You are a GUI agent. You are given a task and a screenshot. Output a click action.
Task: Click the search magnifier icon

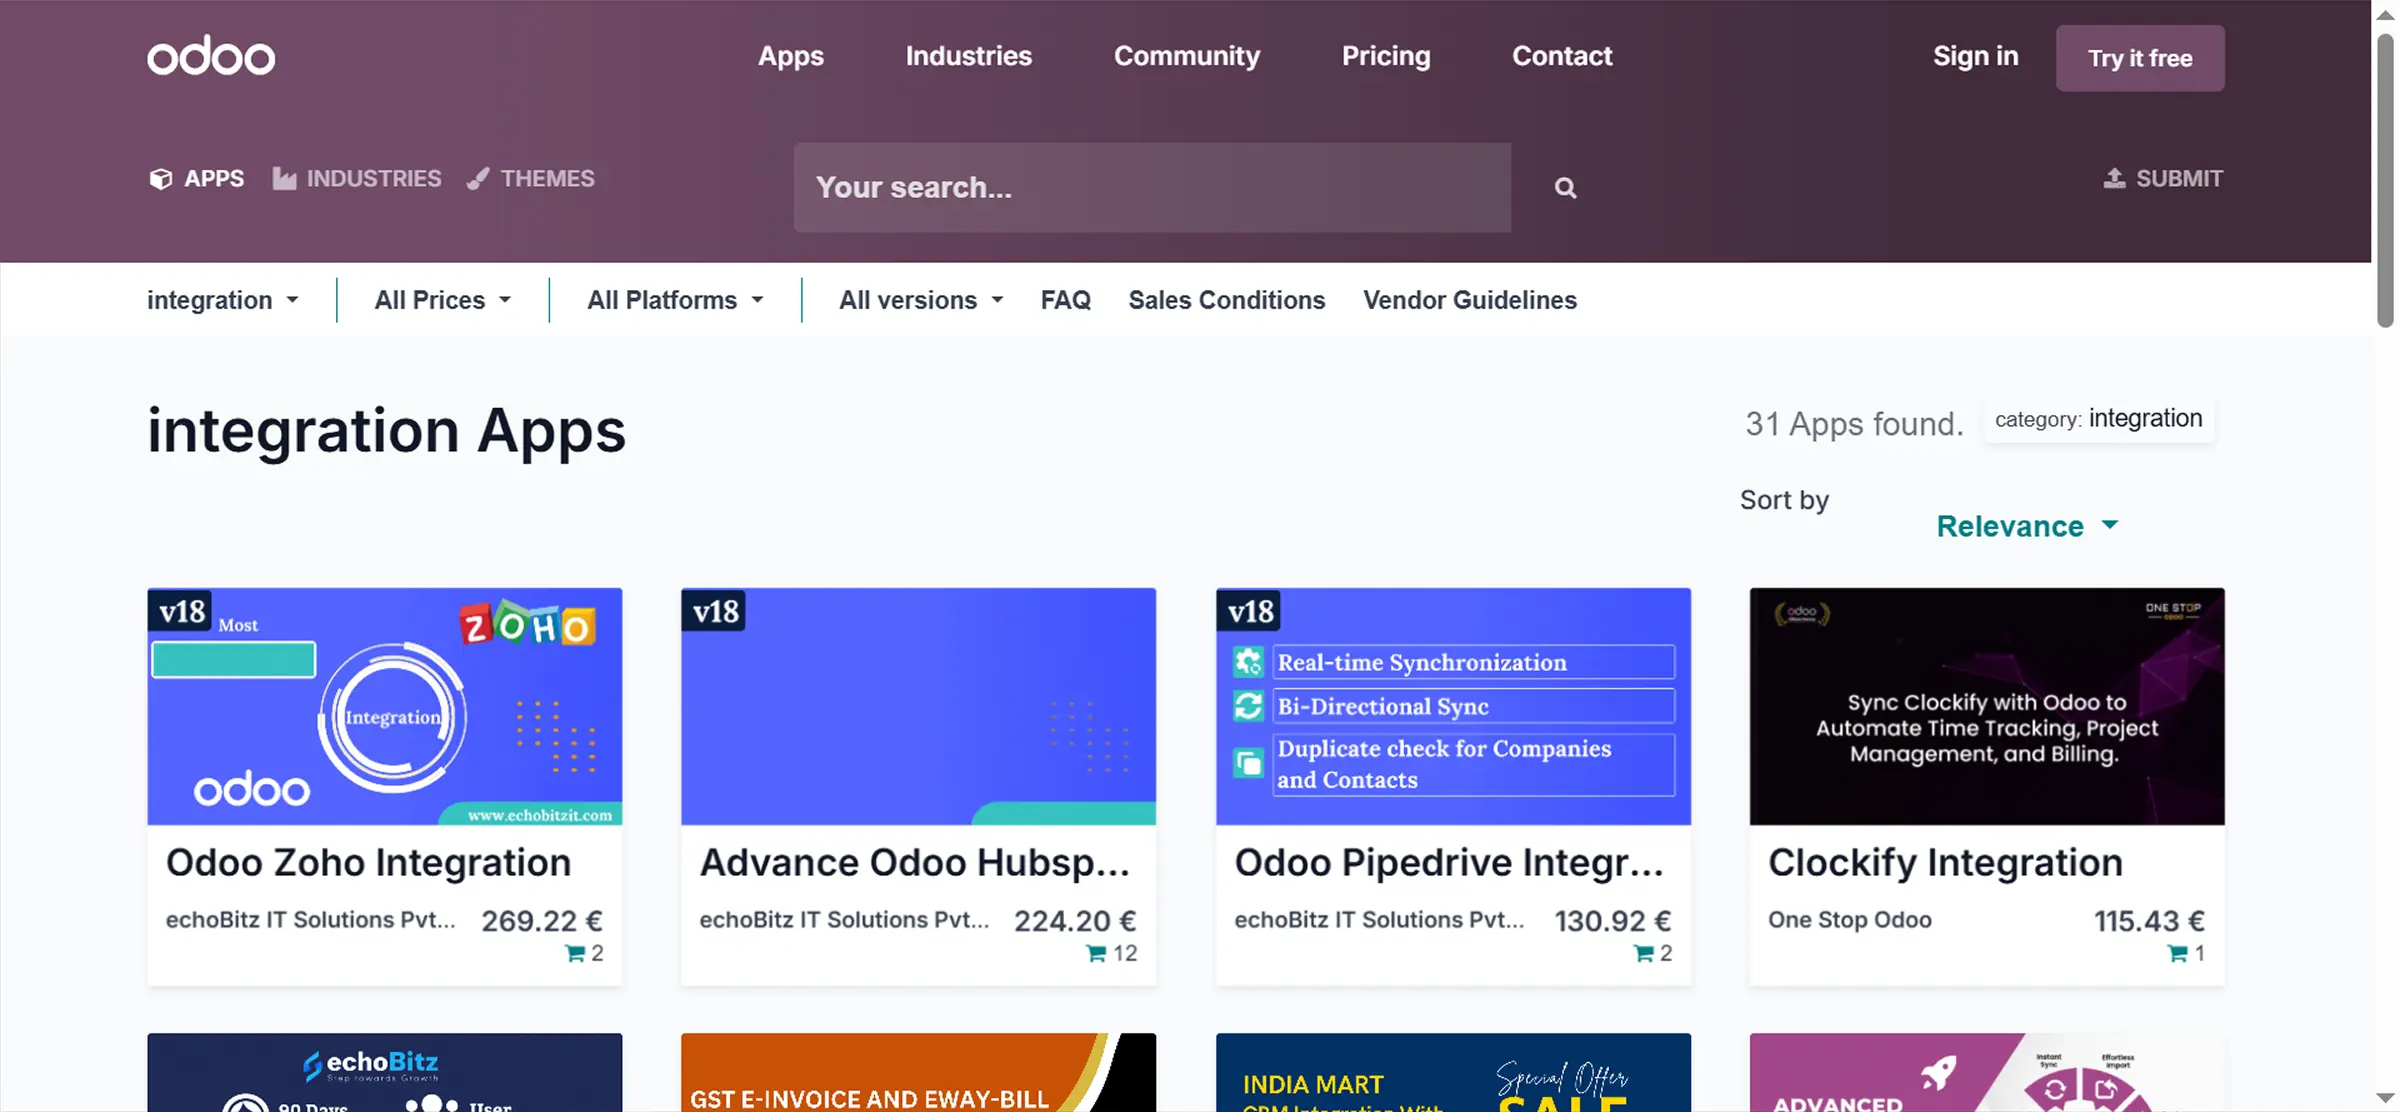1565,187
